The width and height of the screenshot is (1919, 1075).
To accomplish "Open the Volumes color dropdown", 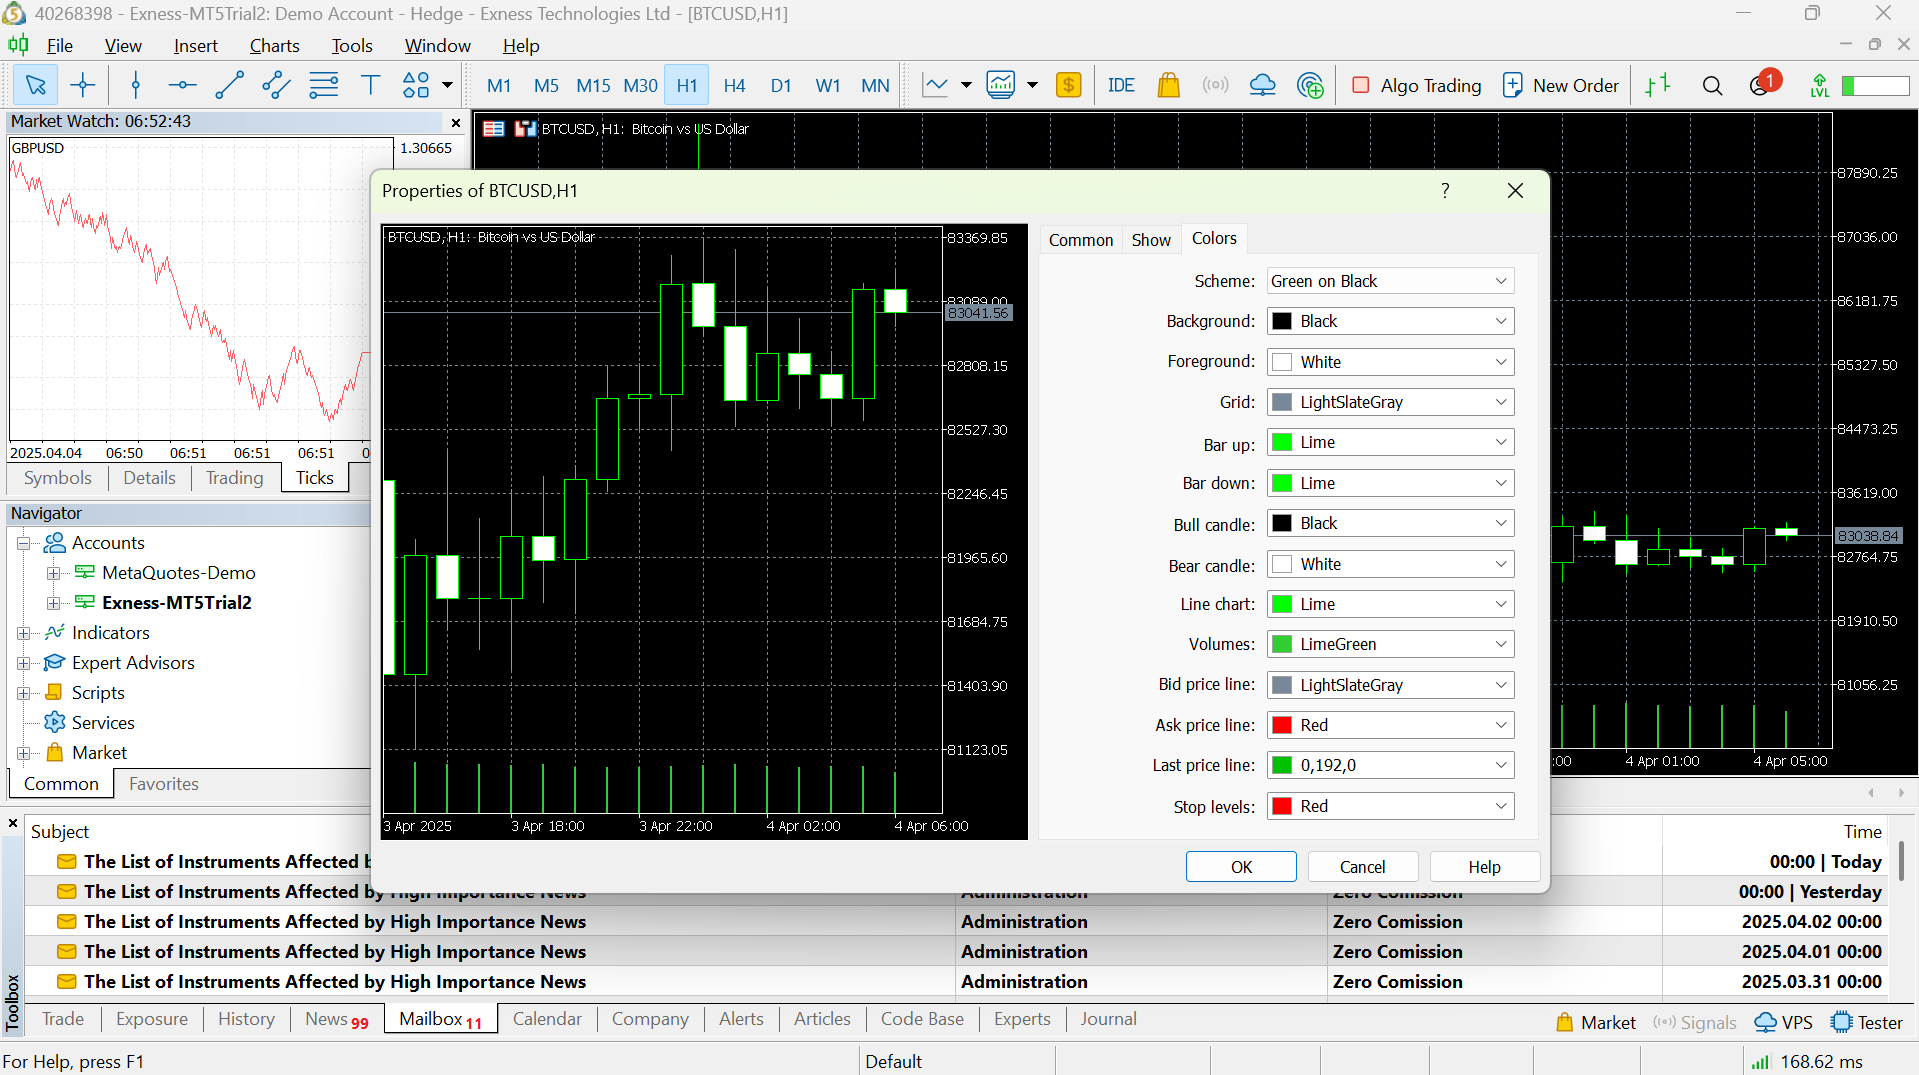I will (1390, 644).
